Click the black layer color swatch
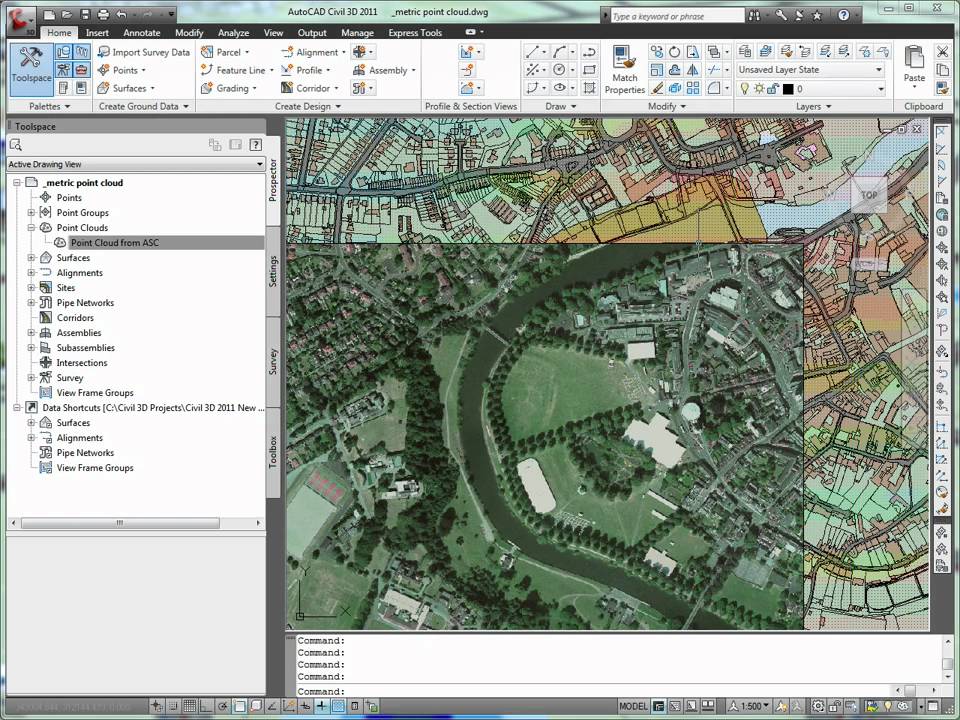The width and height of the screenshot is (960, 720). [787, 89]
